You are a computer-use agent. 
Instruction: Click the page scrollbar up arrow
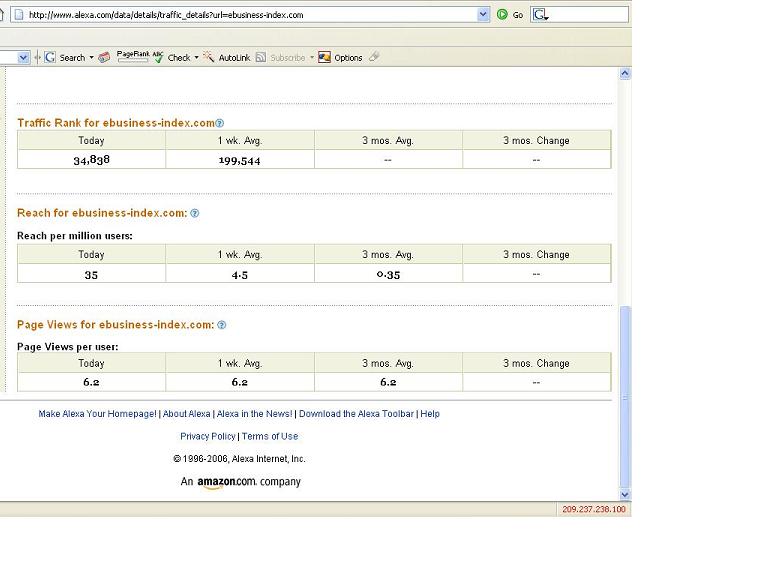(625, 74)
